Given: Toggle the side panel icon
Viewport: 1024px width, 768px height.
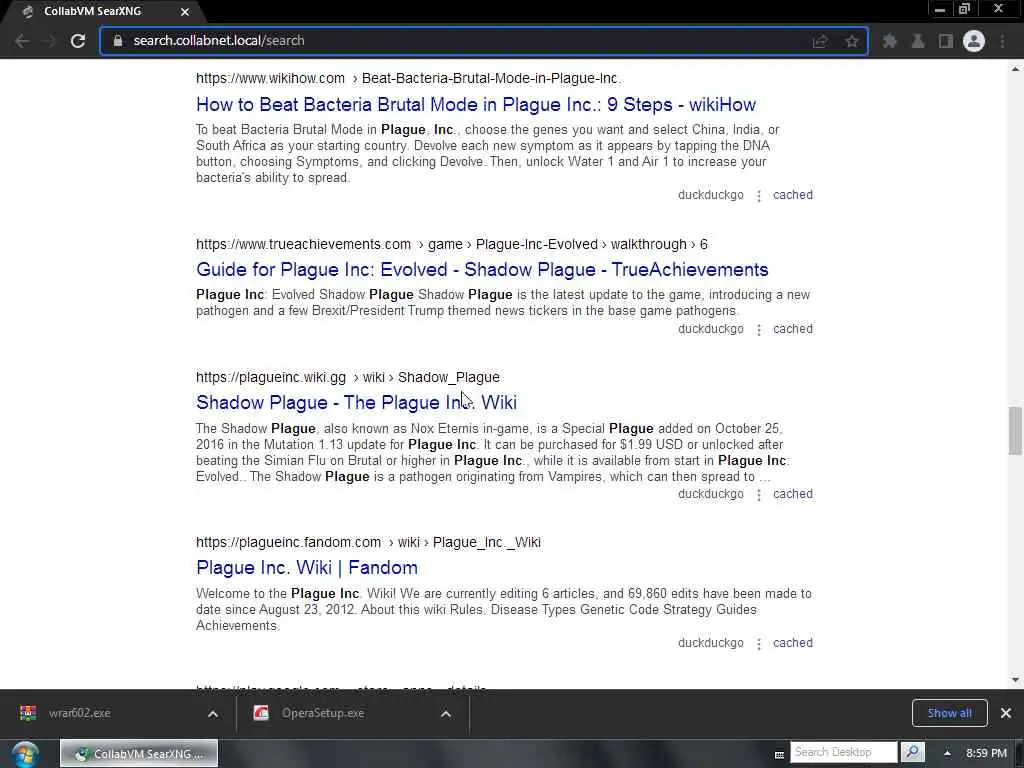Looking at the screenshot, I should click(x=946, y=41).
